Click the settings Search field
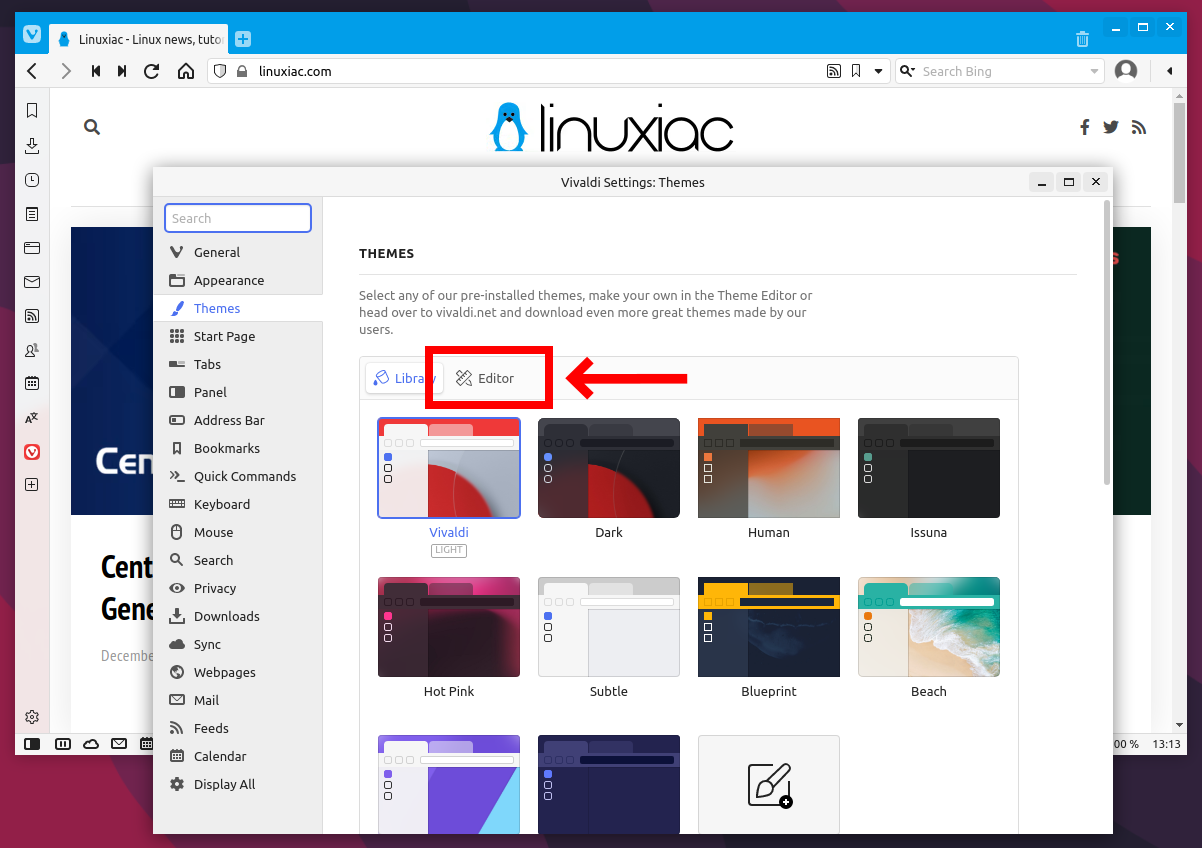Screen dimensions: 1202x848 [x=238, y=218]
